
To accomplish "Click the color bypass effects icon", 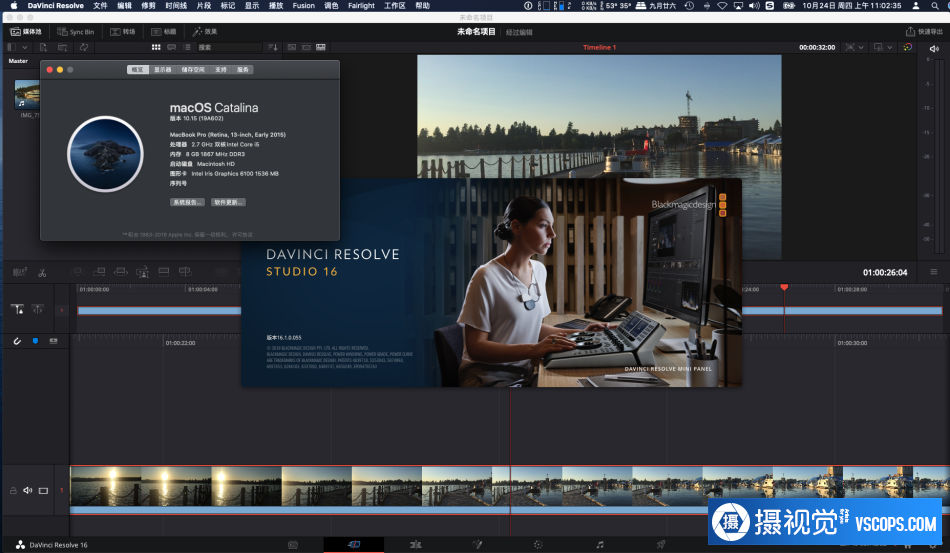I will pyautogui.click(x=907, y=47).
